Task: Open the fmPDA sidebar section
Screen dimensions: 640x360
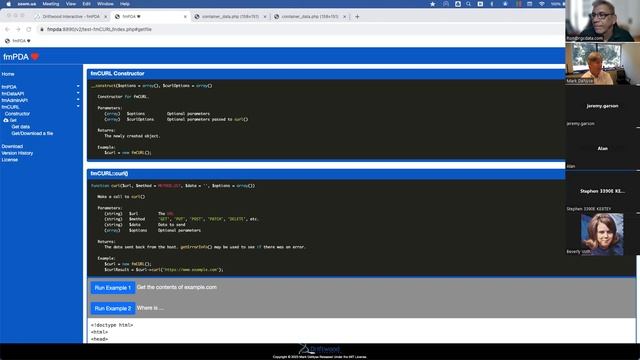Action: (x=9, y=87)
